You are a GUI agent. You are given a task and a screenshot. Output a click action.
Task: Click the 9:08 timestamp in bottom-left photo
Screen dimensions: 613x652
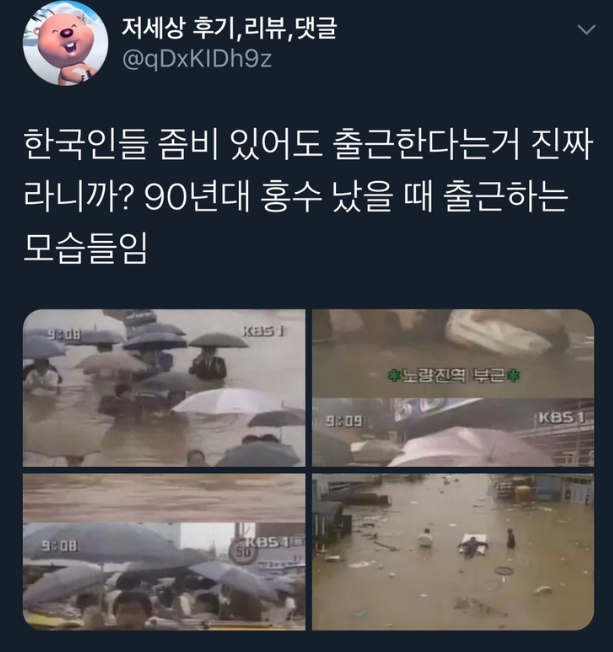59,546
